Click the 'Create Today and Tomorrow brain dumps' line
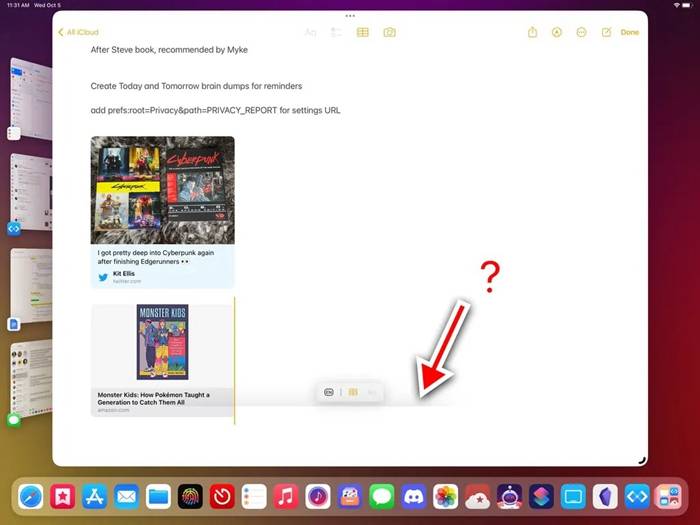 (x=196, y=86)
